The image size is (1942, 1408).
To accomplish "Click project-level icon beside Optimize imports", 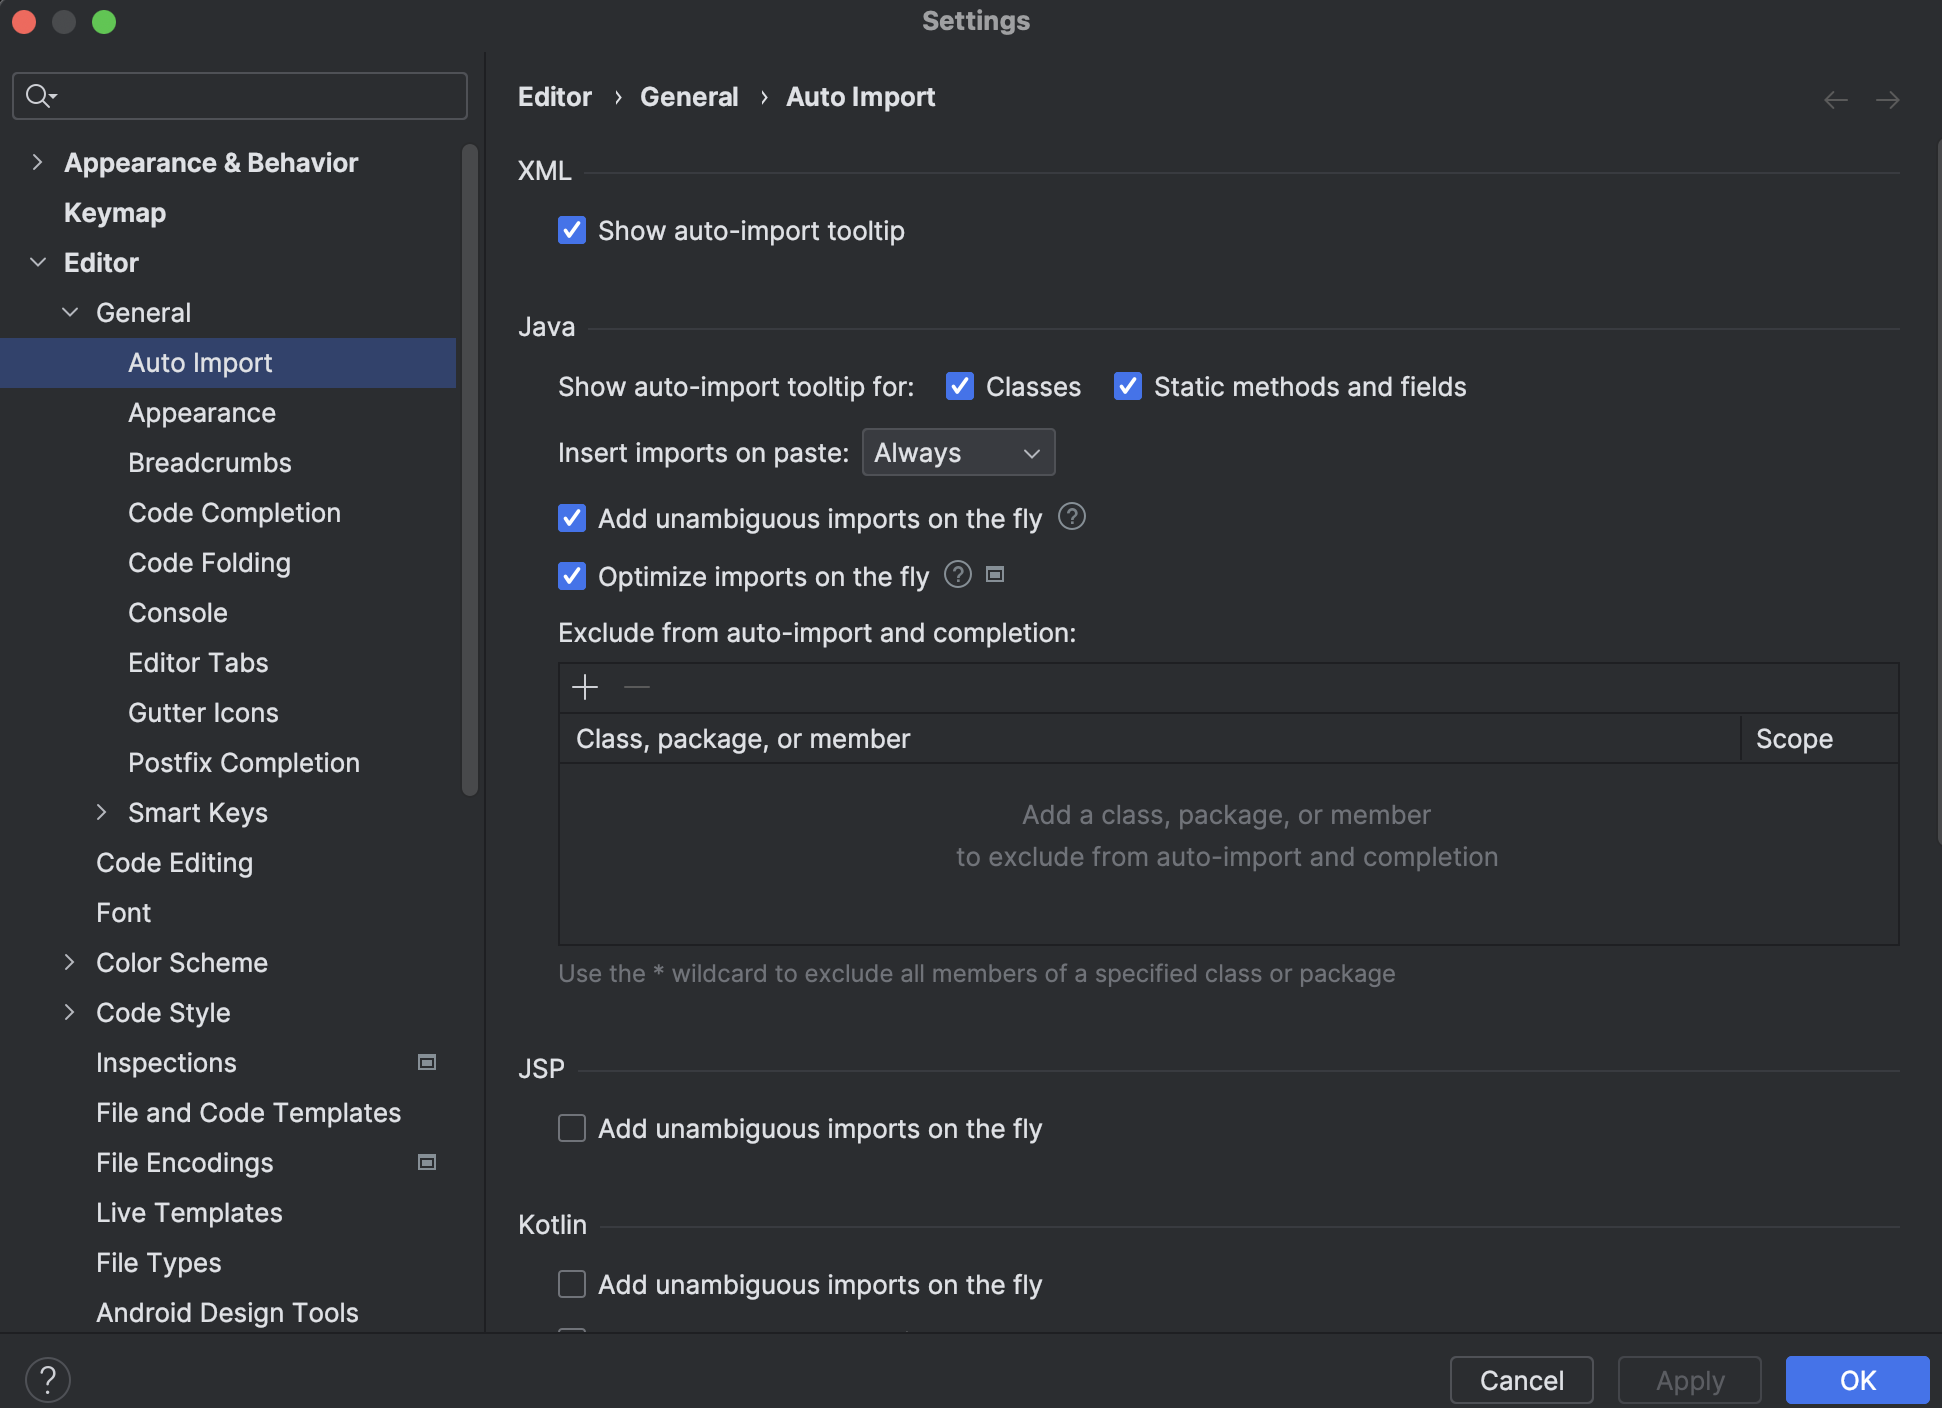I will tap(995, 574).
